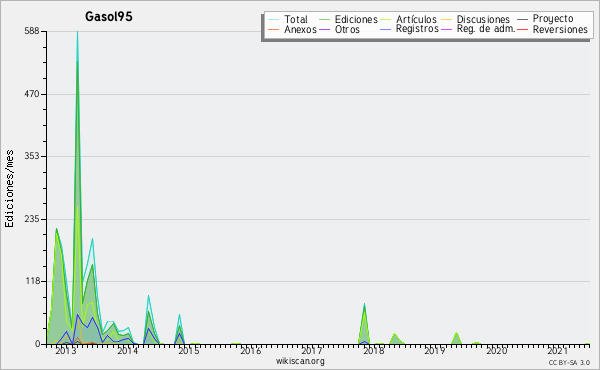This screenshot has width=600, height=370.
Task: Click the late-2017 edit peak
Action: (x=364, y=305)
